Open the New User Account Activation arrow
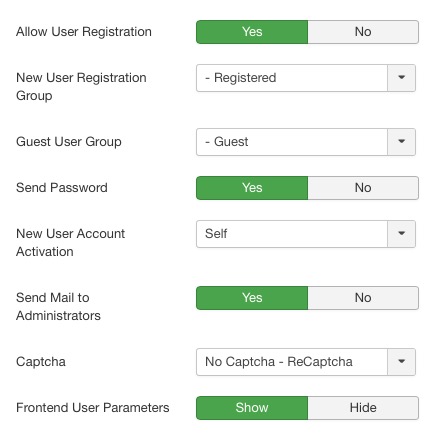The image size is (437, 434). pos(401,234)
